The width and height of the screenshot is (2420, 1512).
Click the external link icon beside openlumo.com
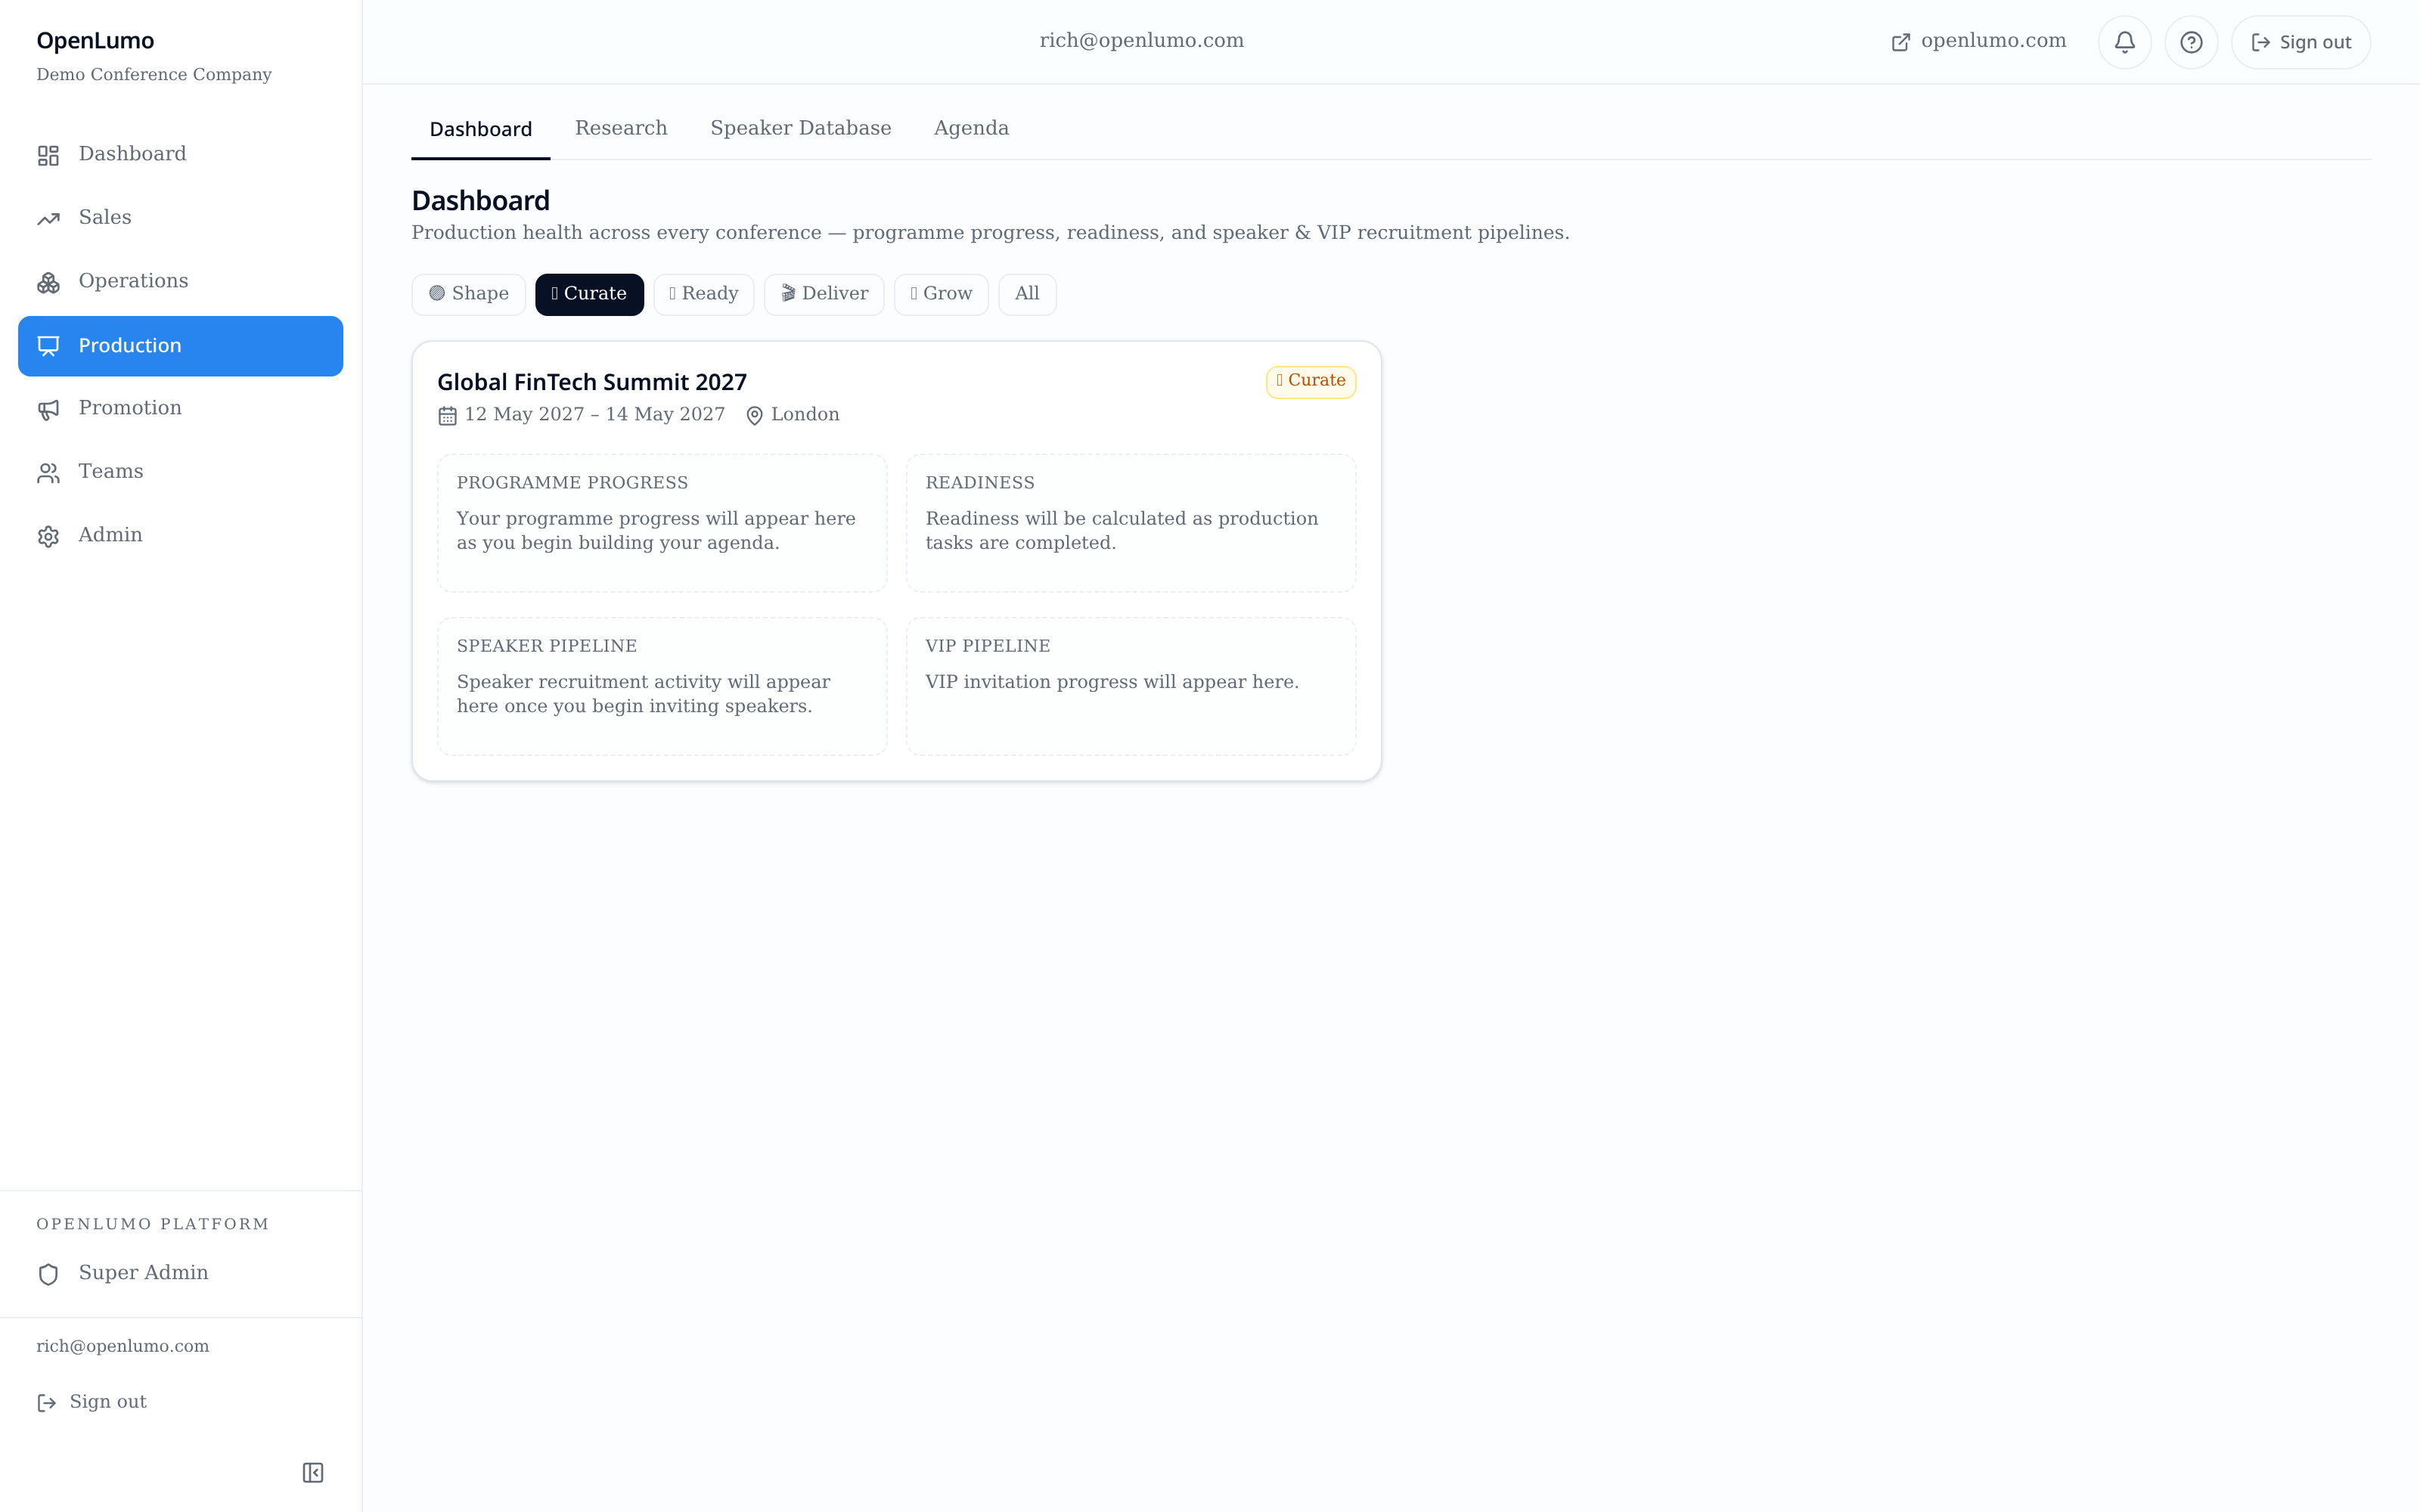(1900, 42)
